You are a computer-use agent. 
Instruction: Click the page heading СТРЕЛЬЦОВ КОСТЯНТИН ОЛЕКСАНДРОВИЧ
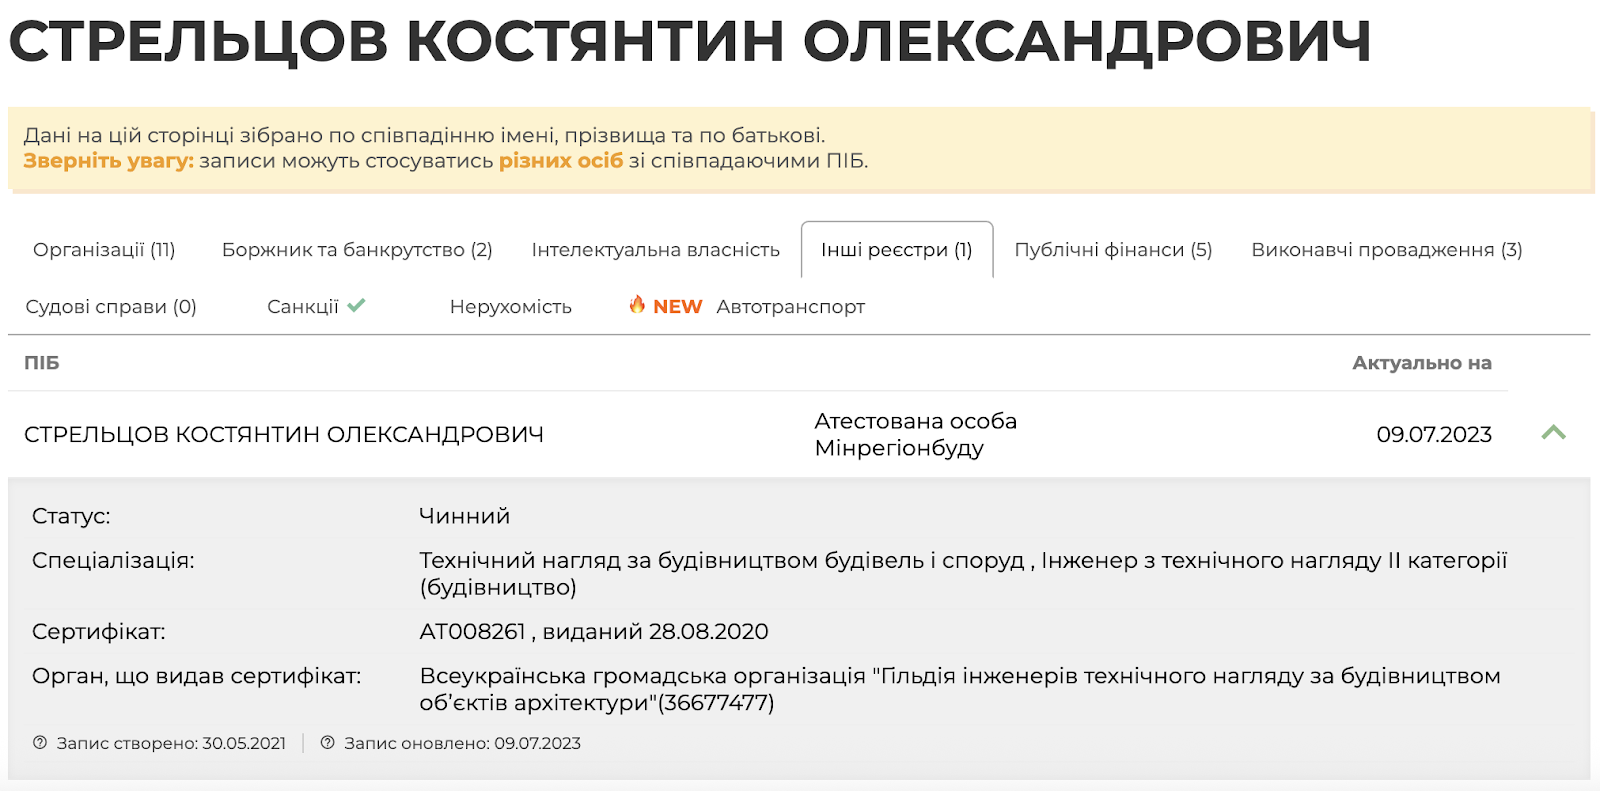(690, 42)
